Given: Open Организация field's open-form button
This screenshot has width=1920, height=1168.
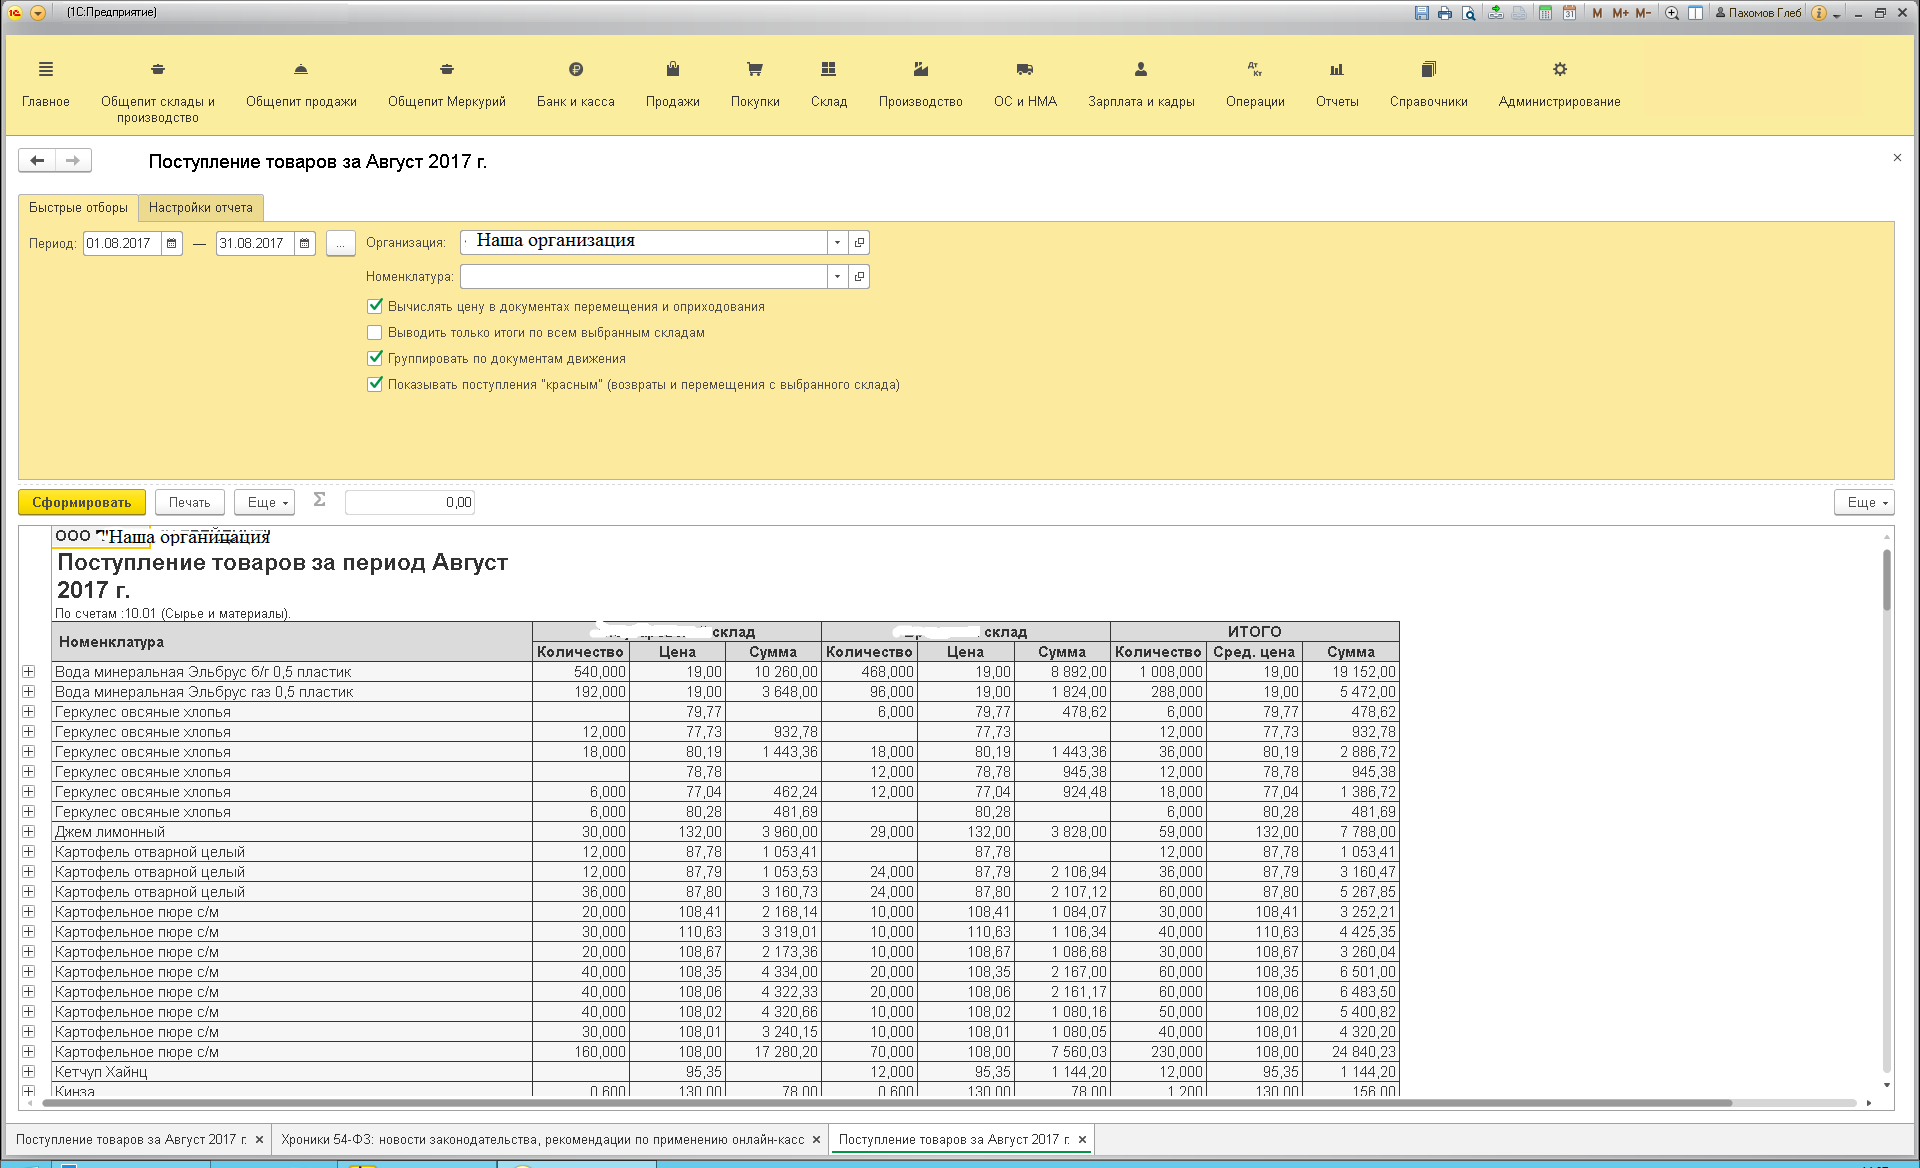Looking at the screenshot, I should point(859,242).
